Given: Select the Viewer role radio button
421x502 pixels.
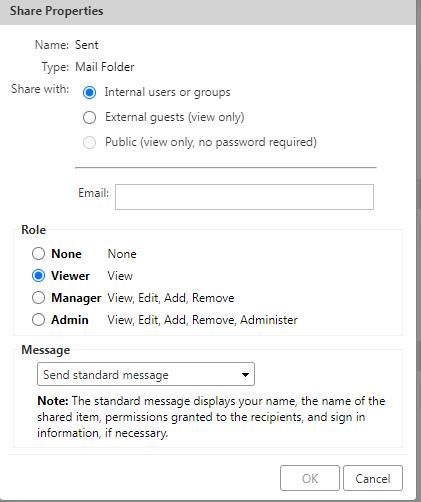Looking at the screenshot, I should pyautogui.click(x=38, y=276).
